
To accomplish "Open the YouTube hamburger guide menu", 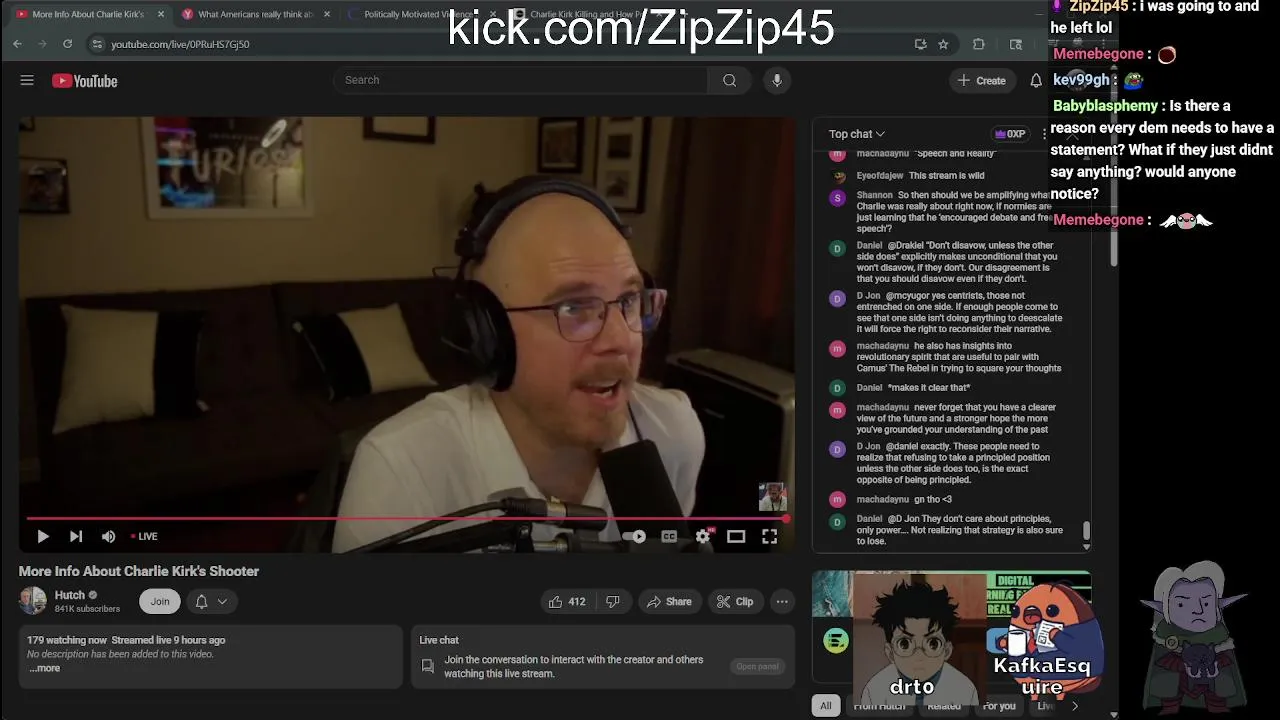I will 27,80.
